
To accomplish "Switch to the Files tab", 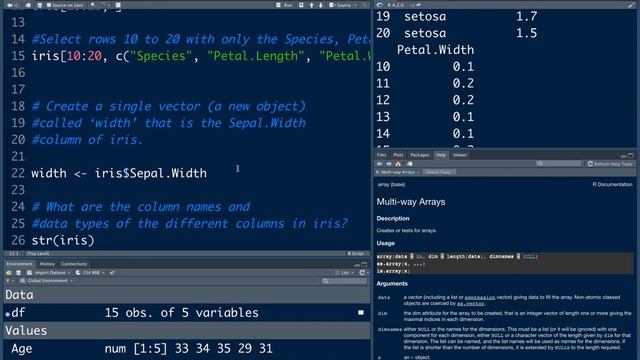I will [382, 155].
